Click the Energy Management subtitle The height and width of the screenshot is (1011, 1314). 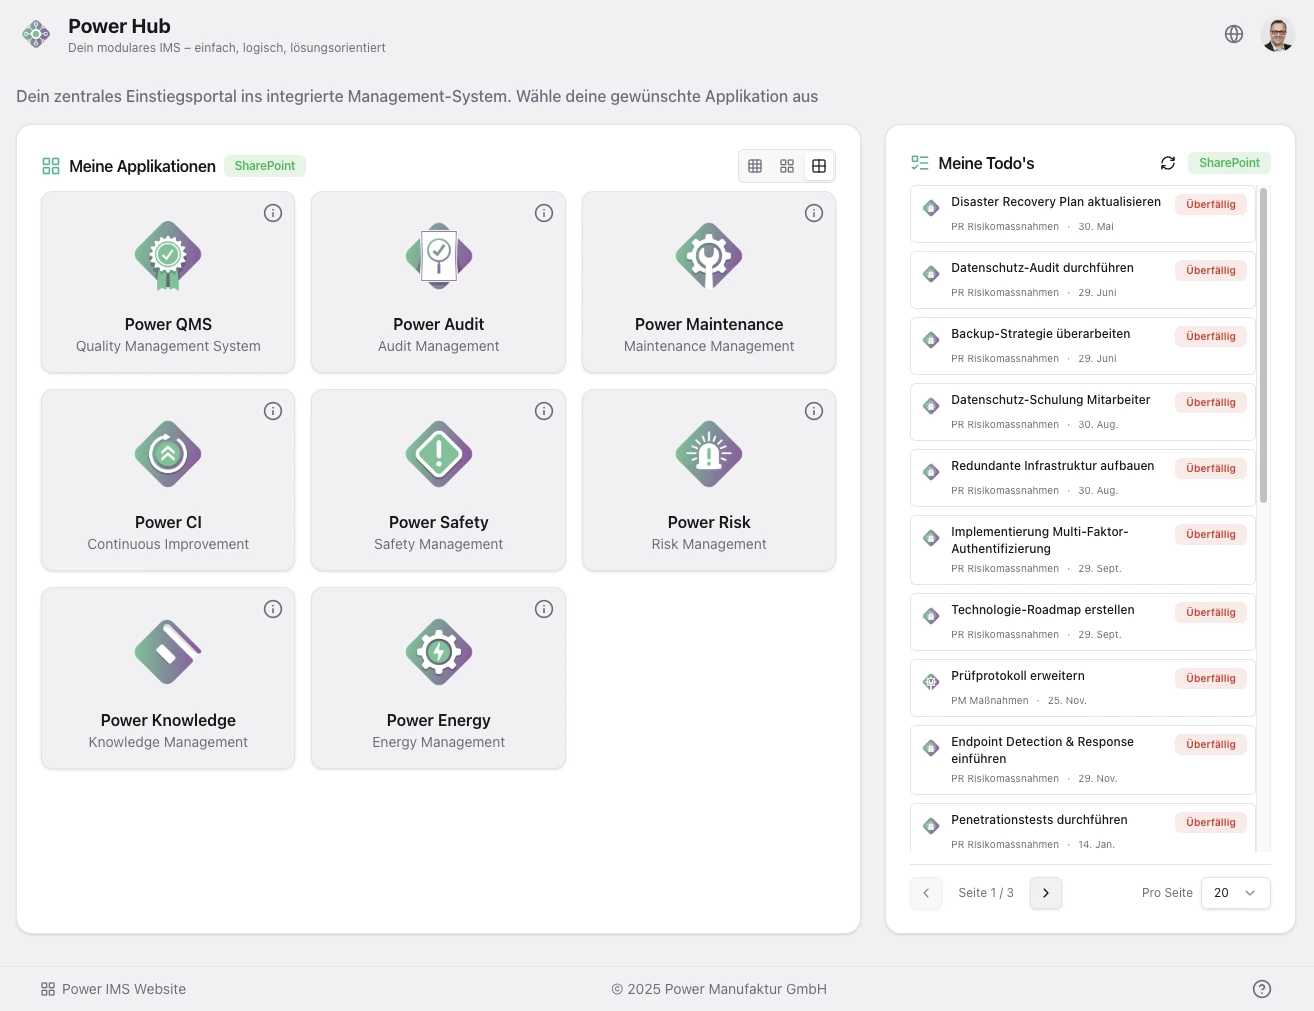point(439,742)
